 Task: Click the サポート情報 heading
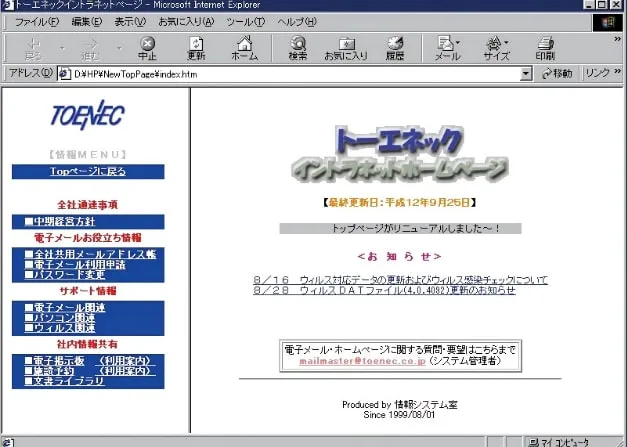[x=88, y=291]
